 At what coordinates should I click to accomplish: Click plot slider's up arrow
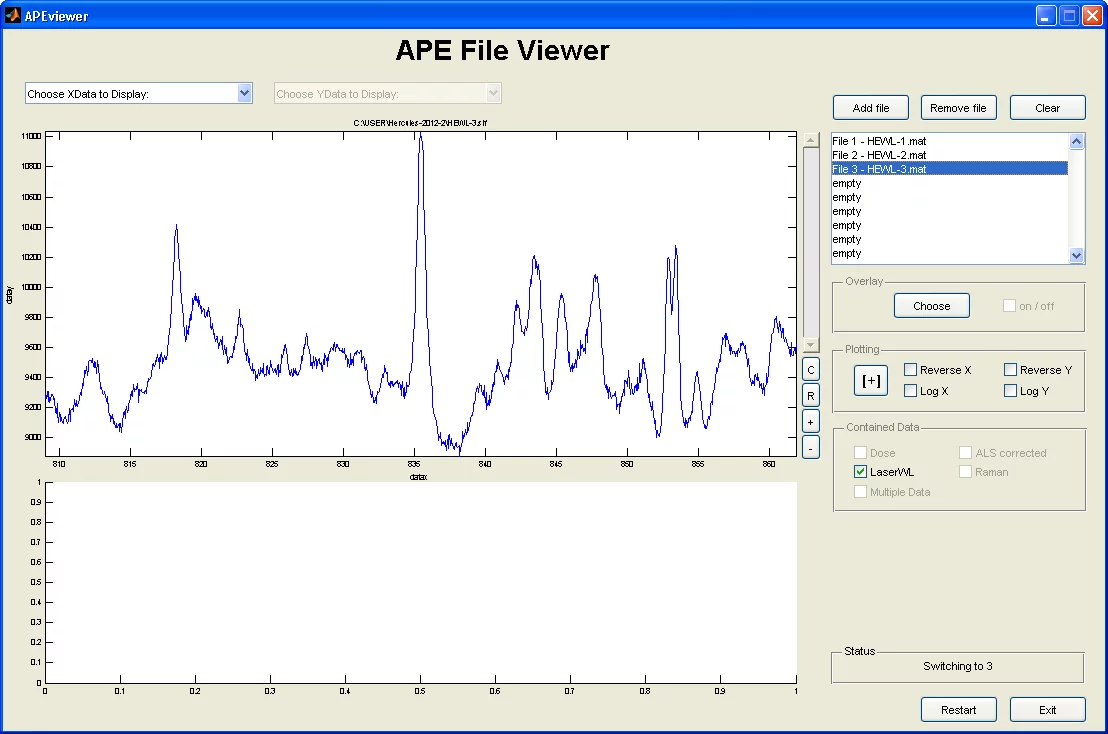click(x=811, y=140)
